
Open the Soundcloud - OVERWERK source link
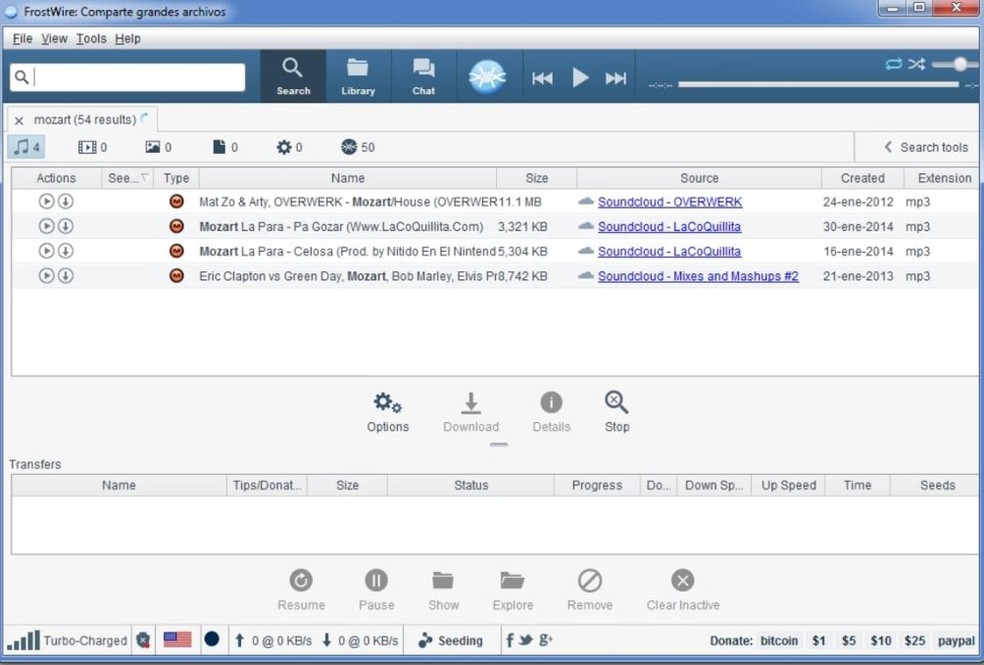point(669,202)
